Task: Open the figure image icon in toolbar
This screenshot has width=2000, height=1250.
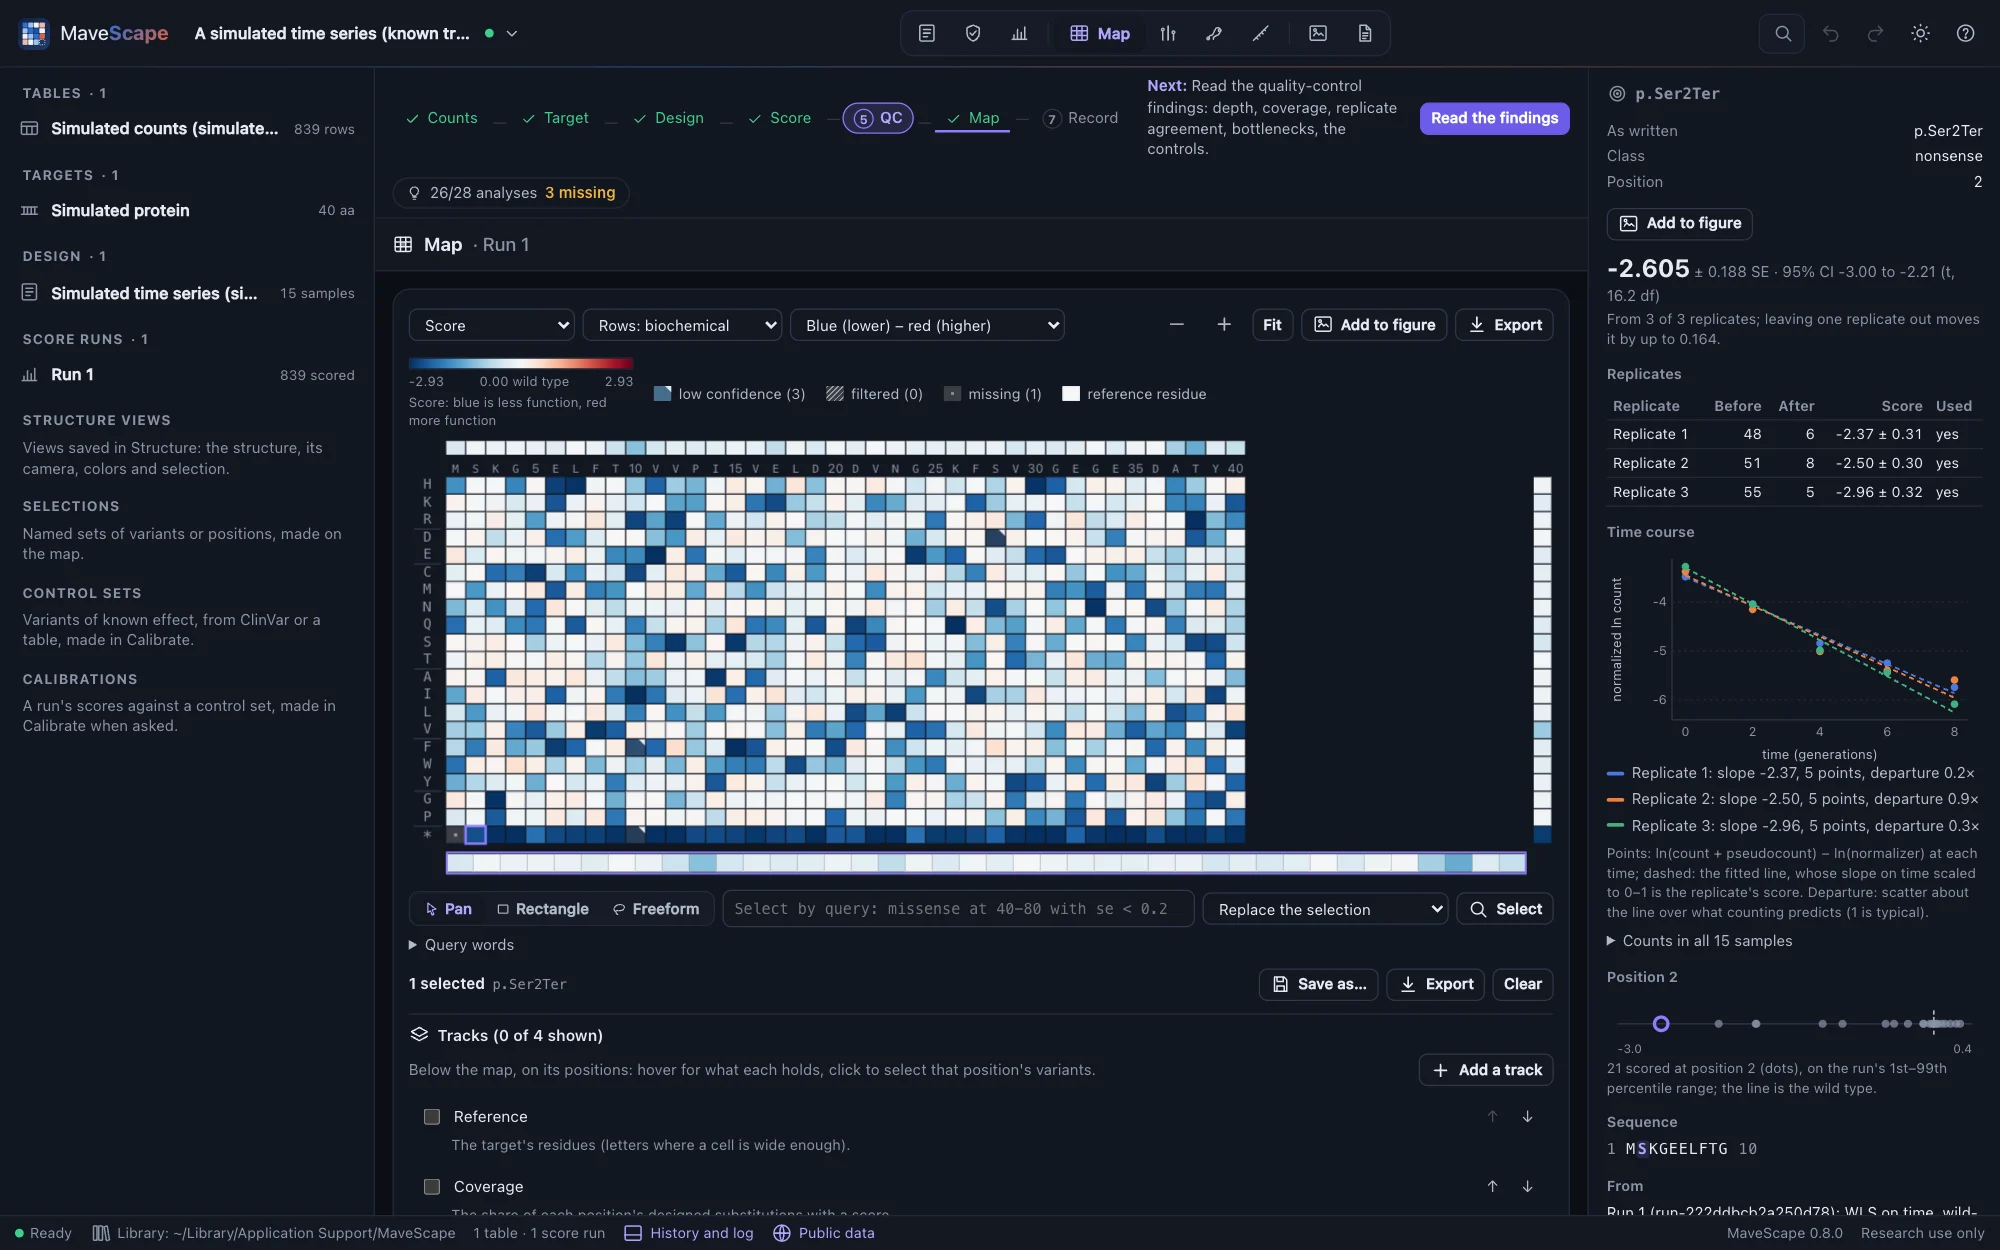Action: (1318, 33)
